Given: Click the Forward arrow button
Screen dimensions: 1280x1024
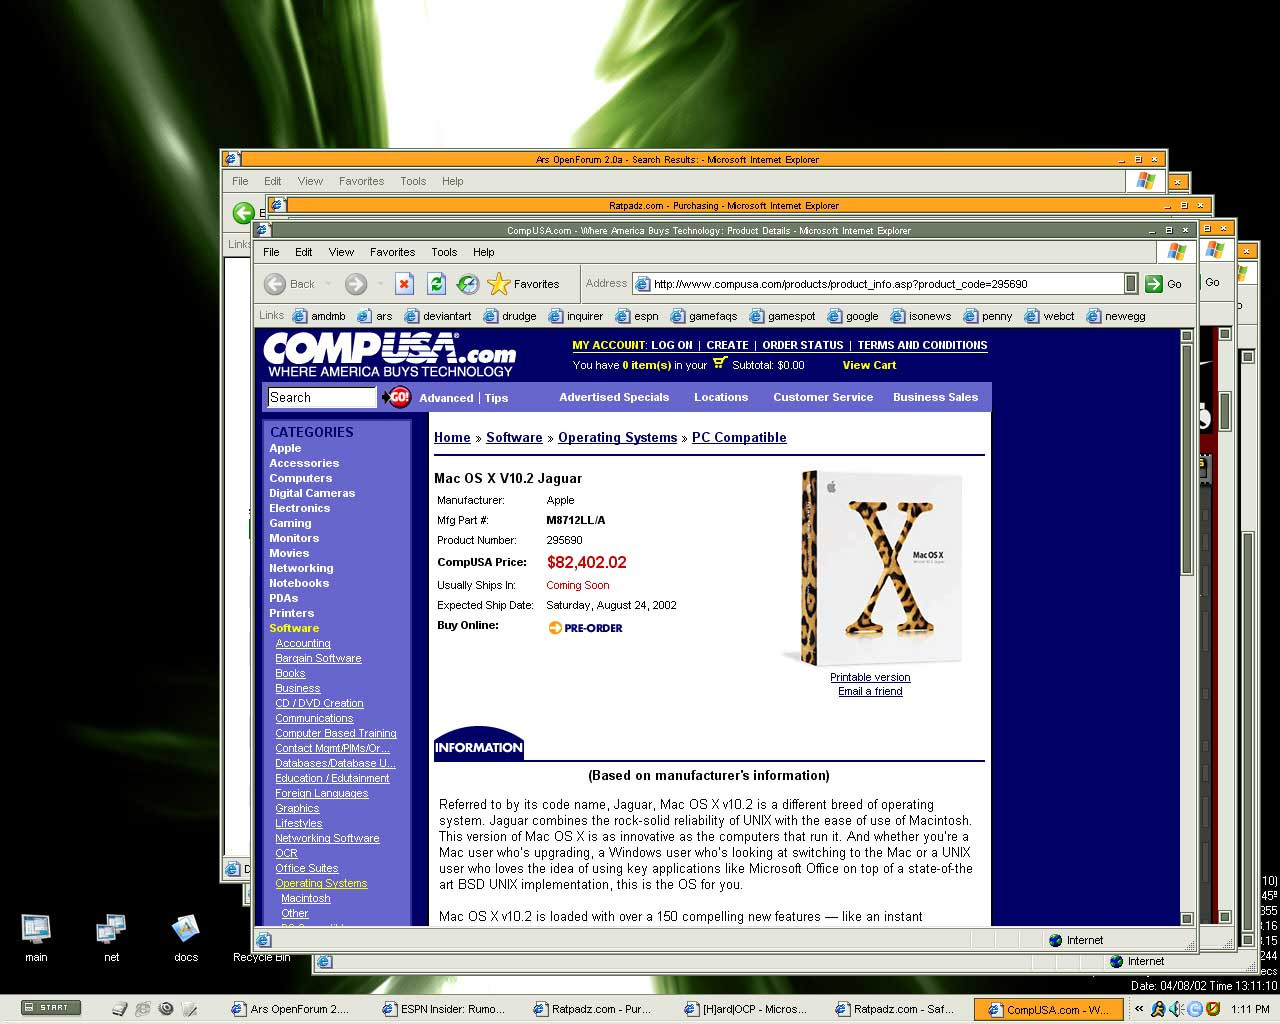Looking at the screenshot, I should [x=355, y=284].
